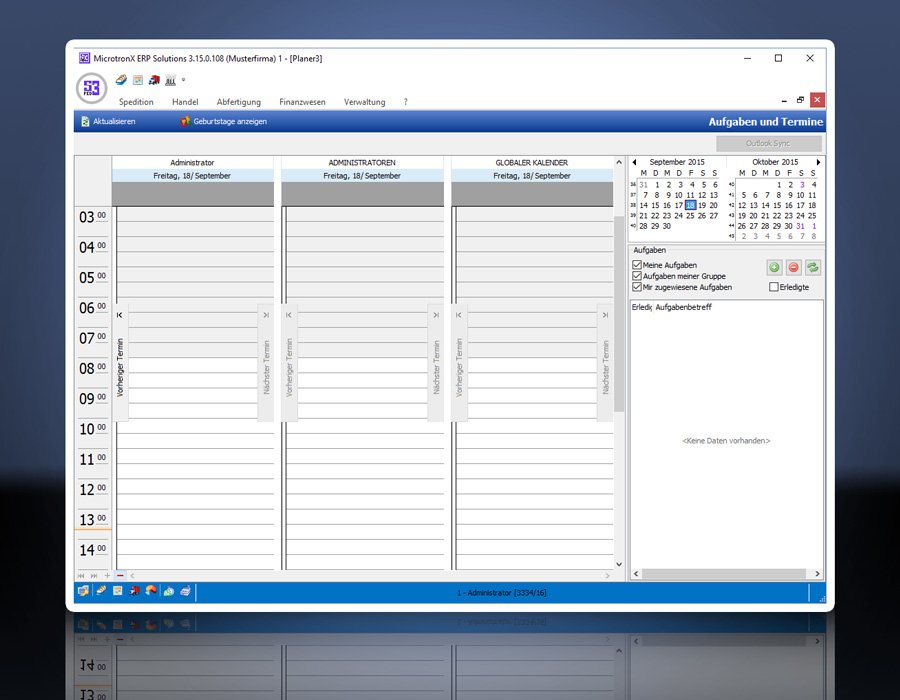Click Geburtstage anzeigen button
This screenshot has width=900, height=700.
(224, 122)
